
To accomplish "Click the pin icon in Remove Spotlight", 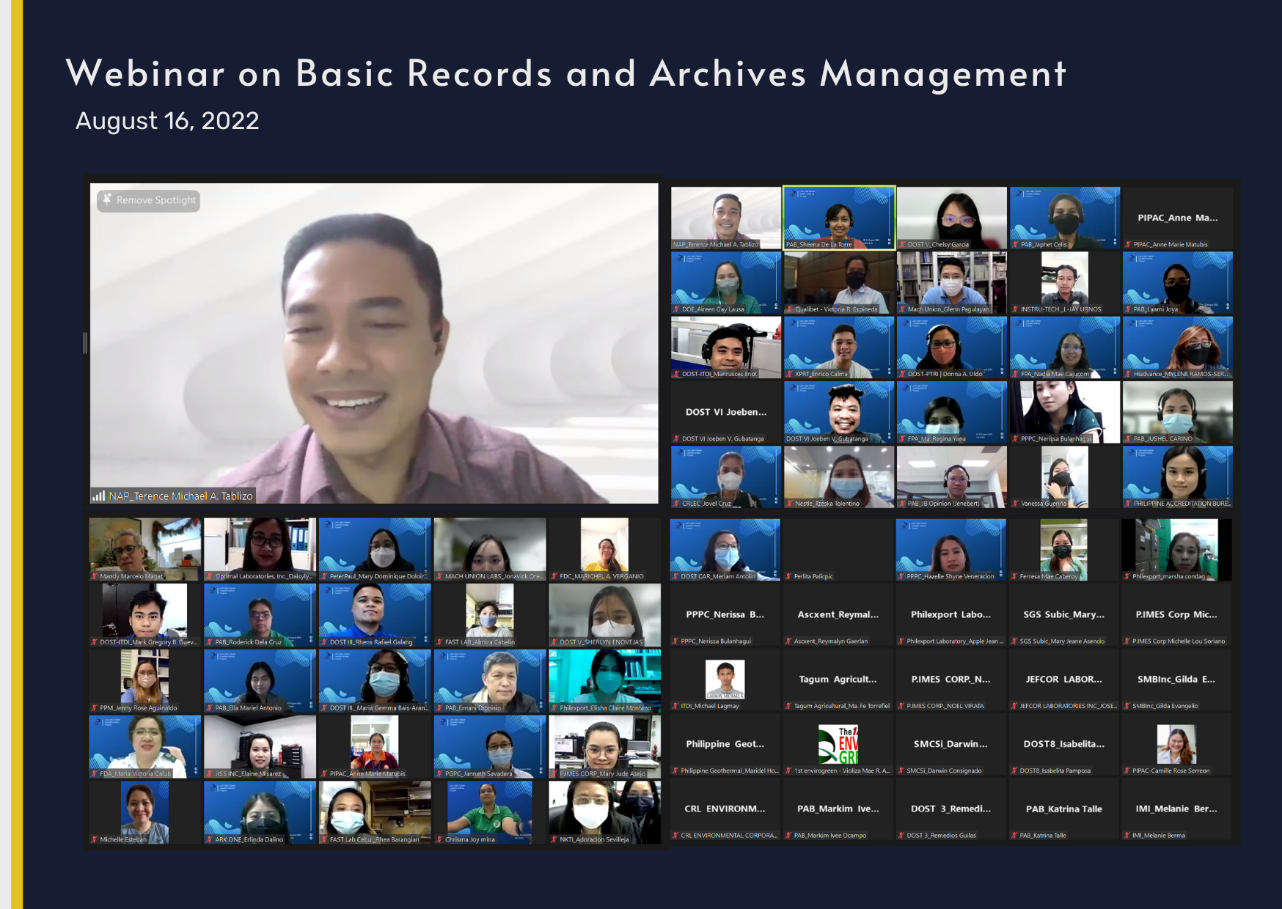I will (x=106, y=200).
